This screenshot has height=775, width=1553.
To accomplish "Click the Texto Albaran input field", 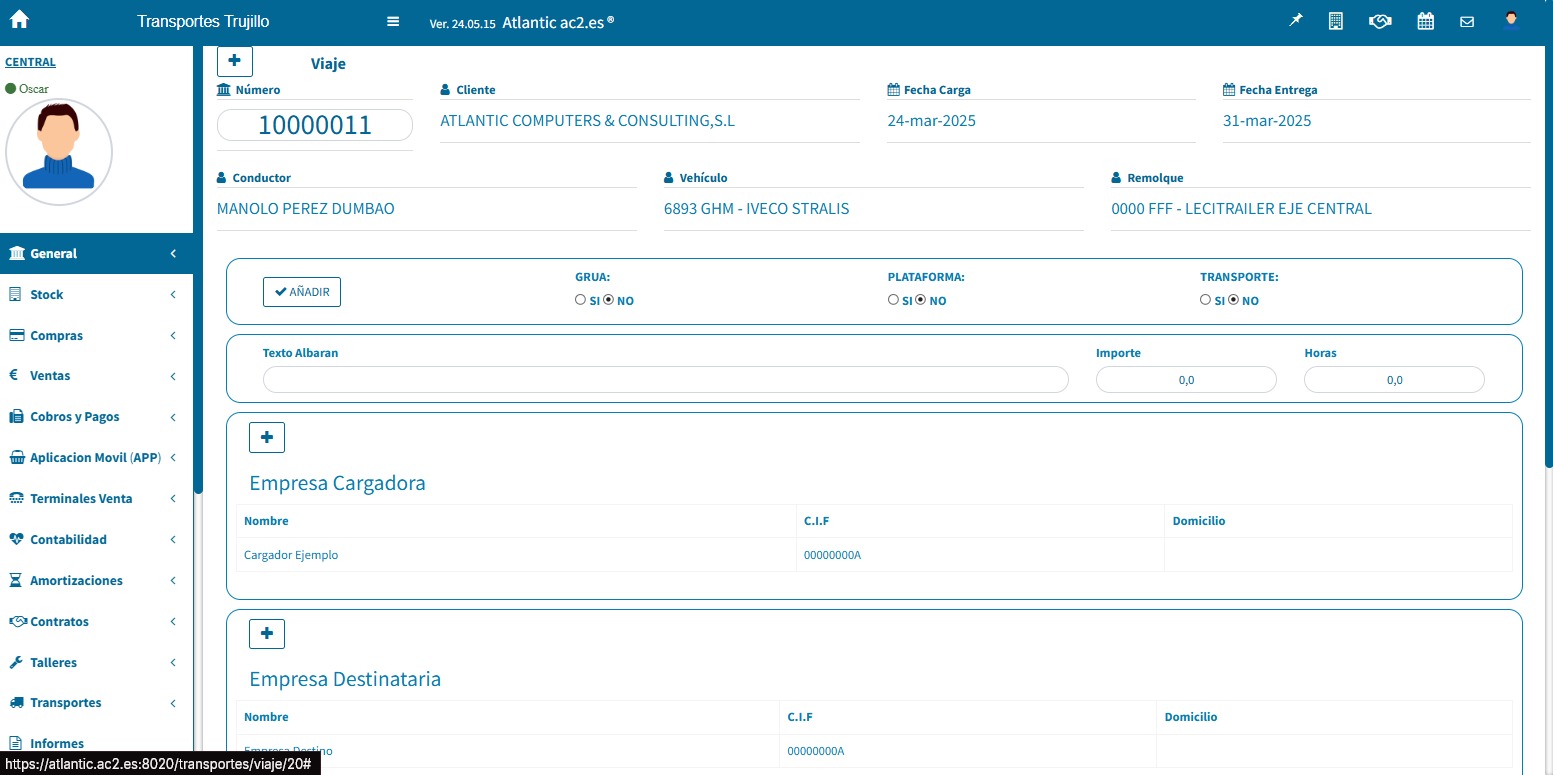I will tap(665, 380).
